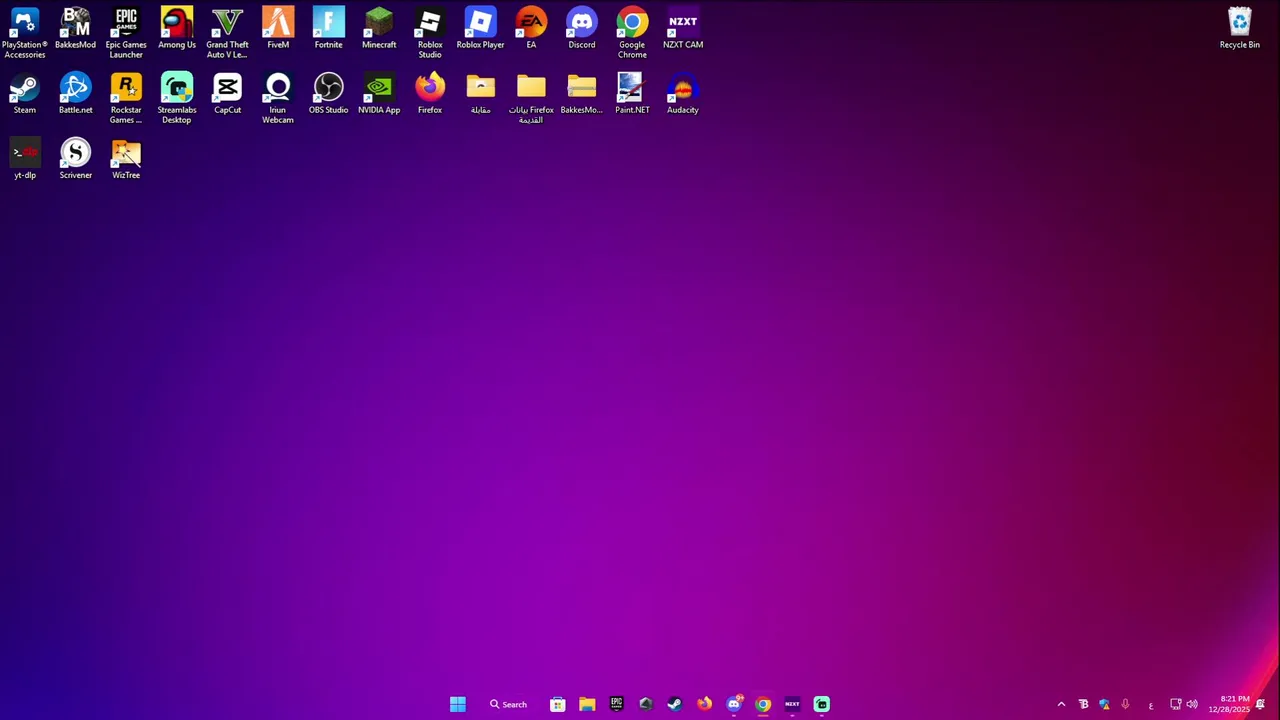Switch to Discord in taskbar

(x=734, y=704)
